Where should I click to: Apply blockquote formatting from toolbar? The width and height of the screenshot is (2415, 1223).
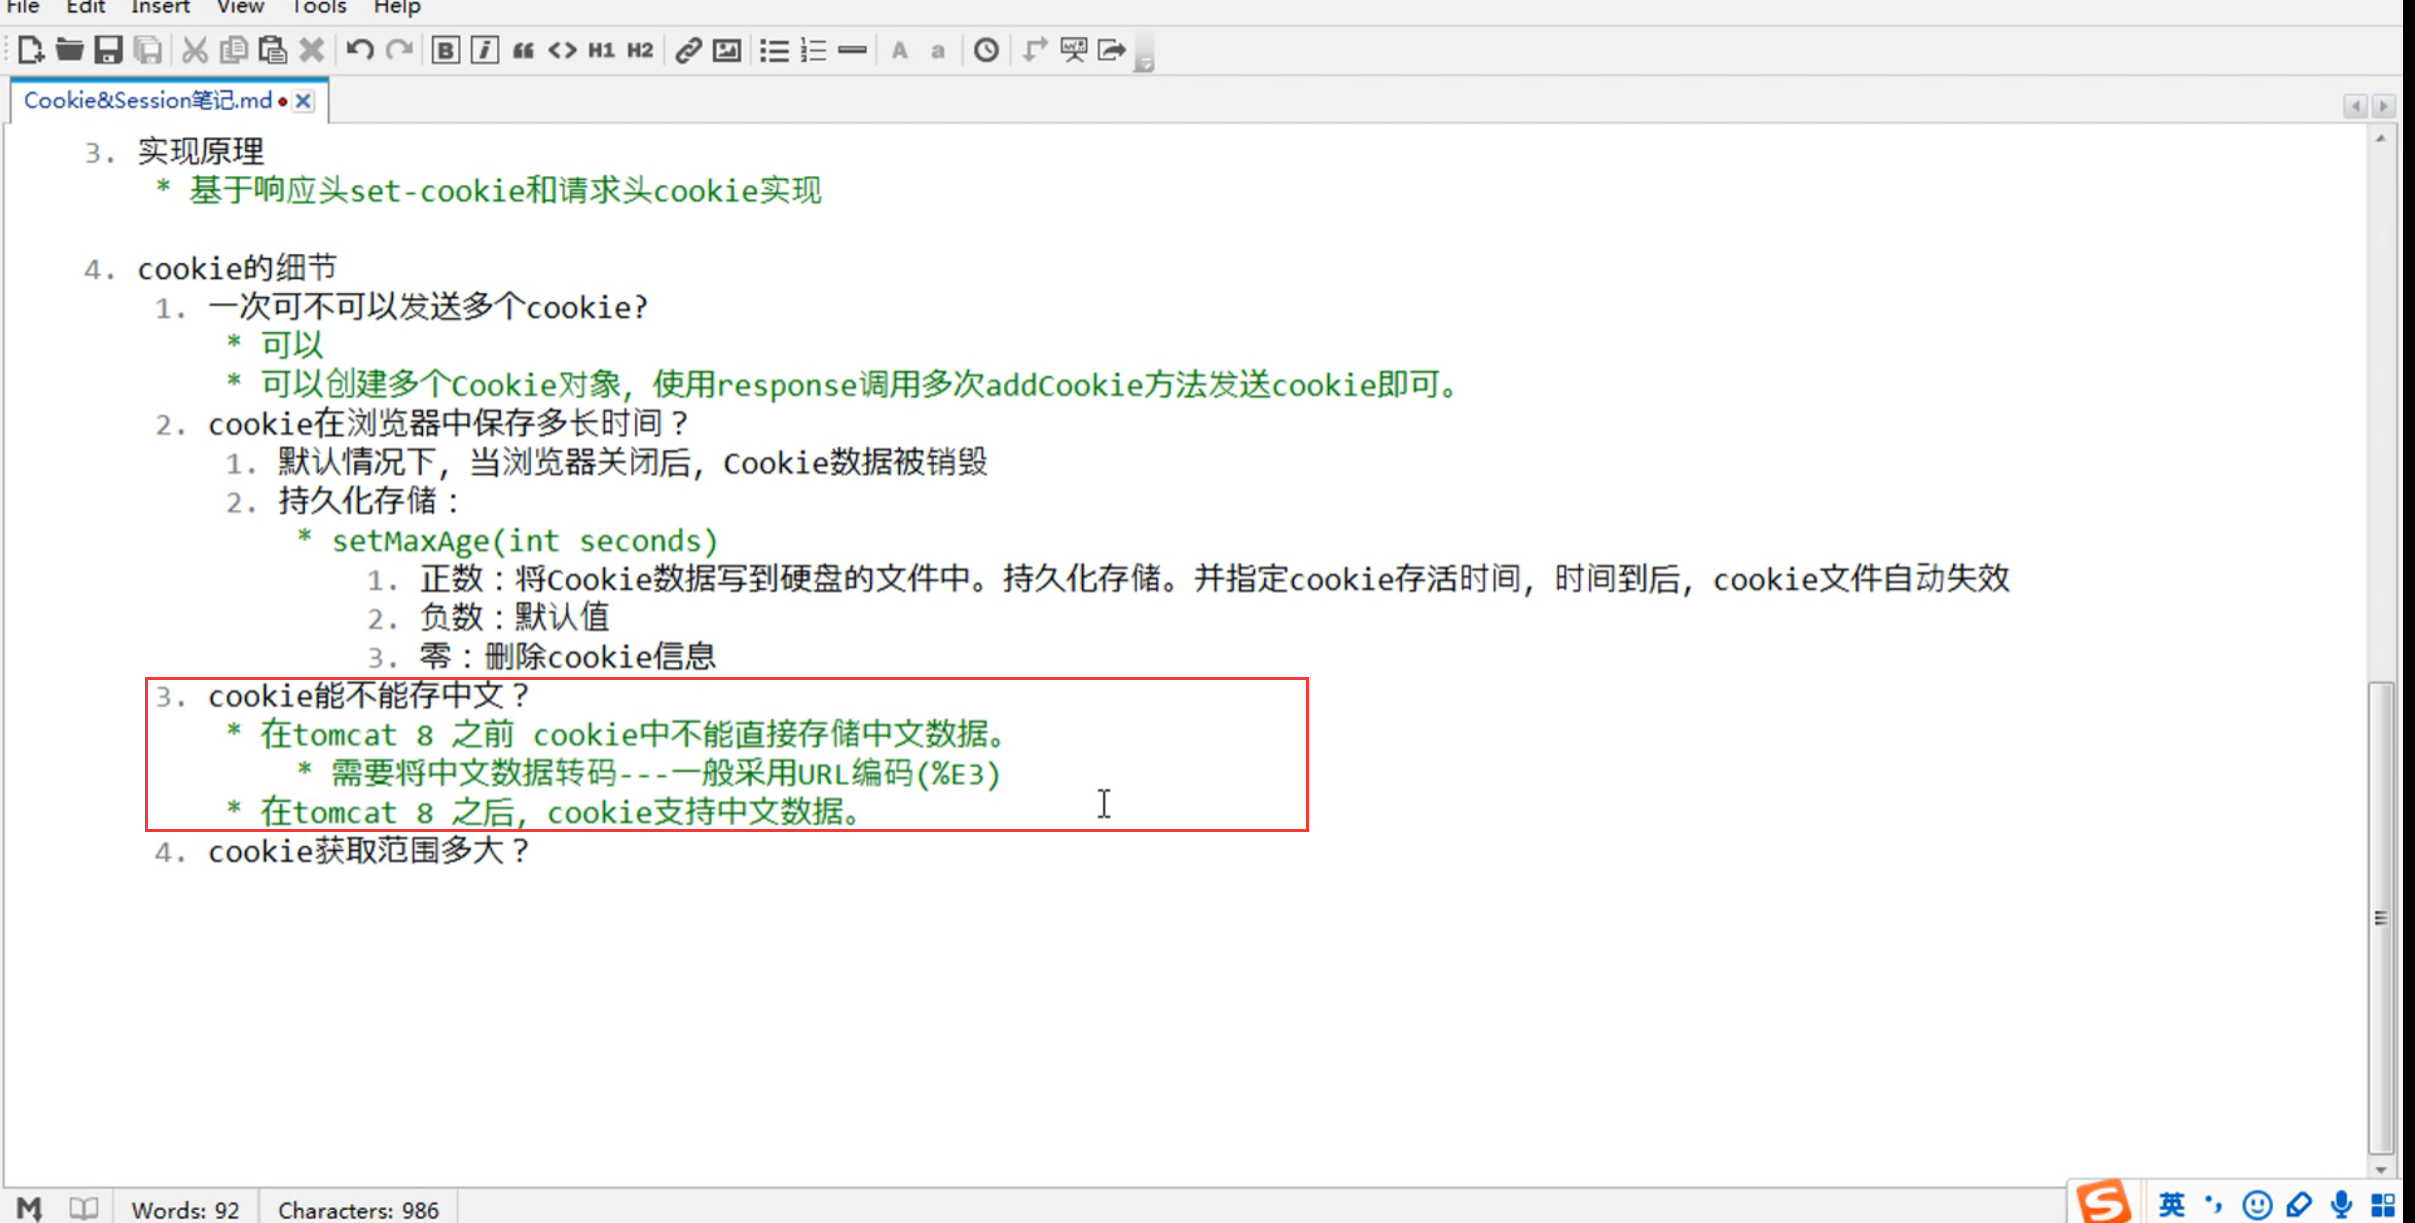click(x=523, y=50)
